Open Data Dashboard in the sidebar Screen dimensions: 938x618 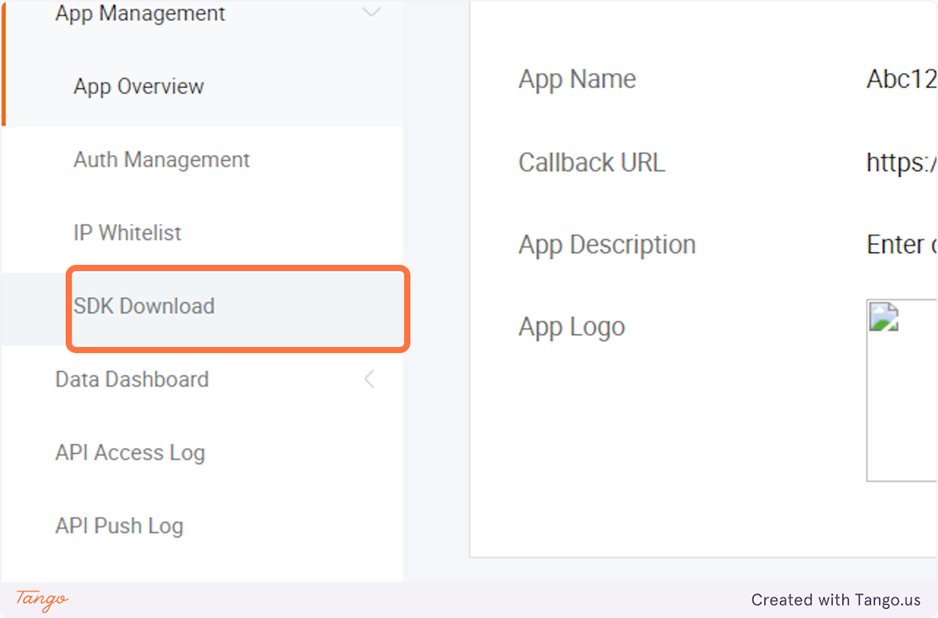(132, 379)
